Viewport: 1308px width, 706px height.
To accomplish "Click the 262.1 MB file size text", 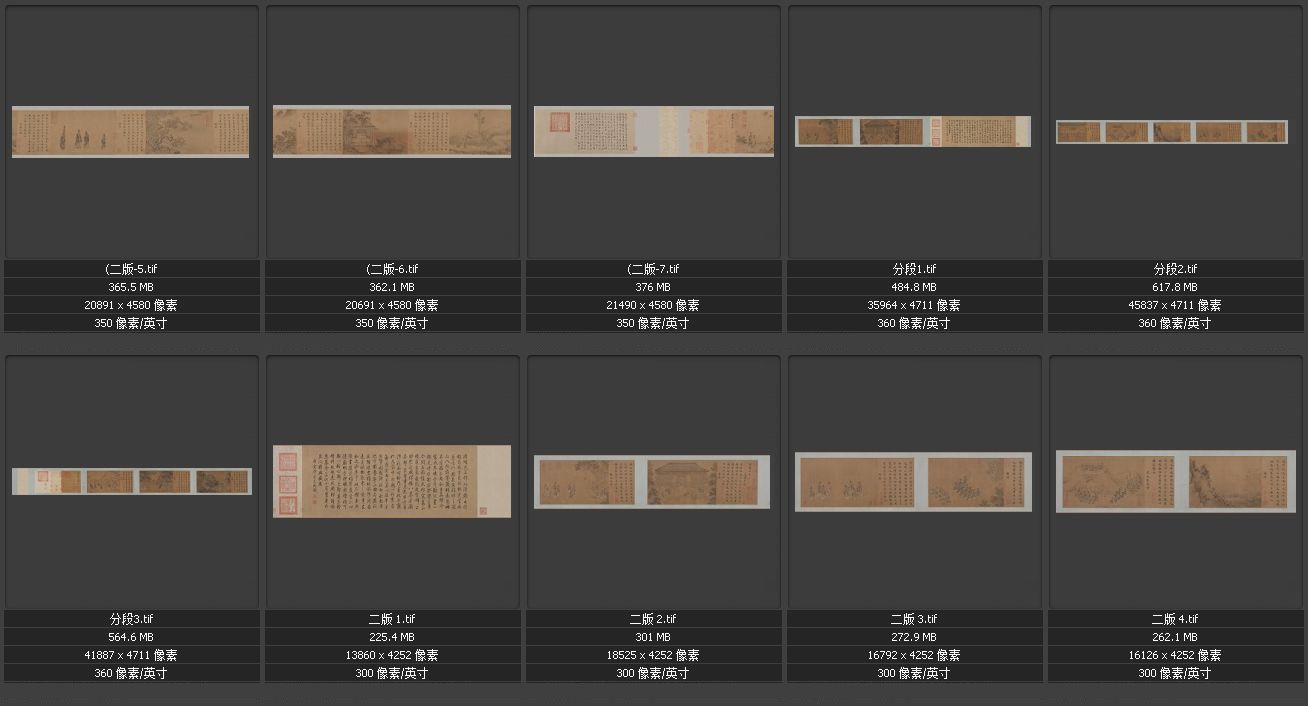I will 1175,637.
